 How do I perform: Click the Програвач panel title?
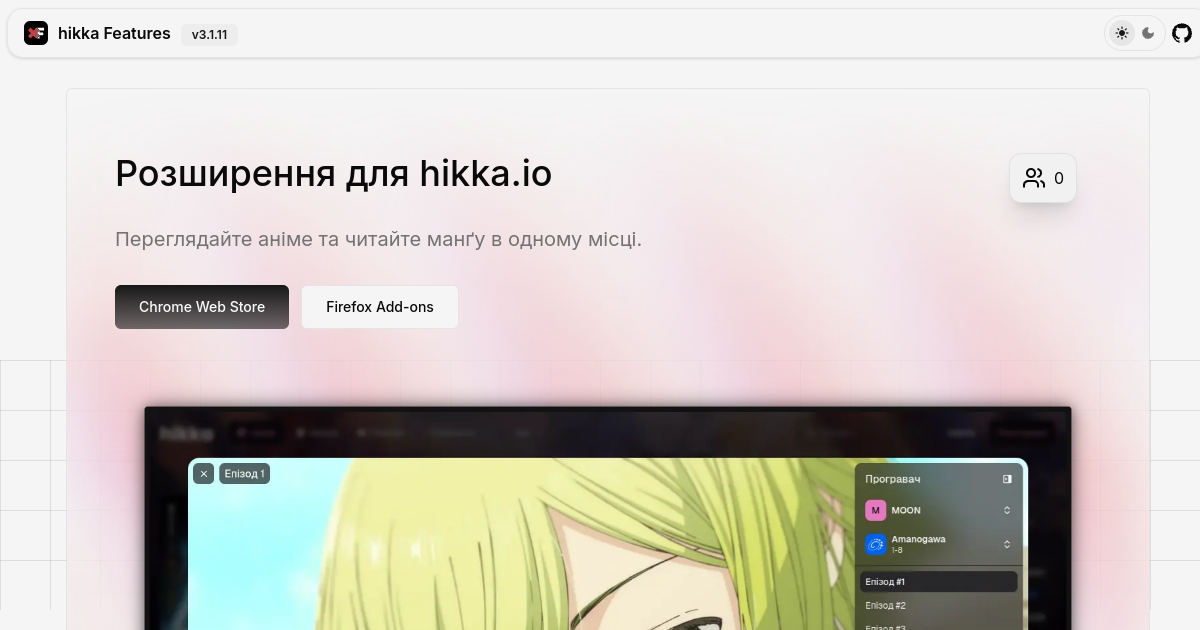893,479
